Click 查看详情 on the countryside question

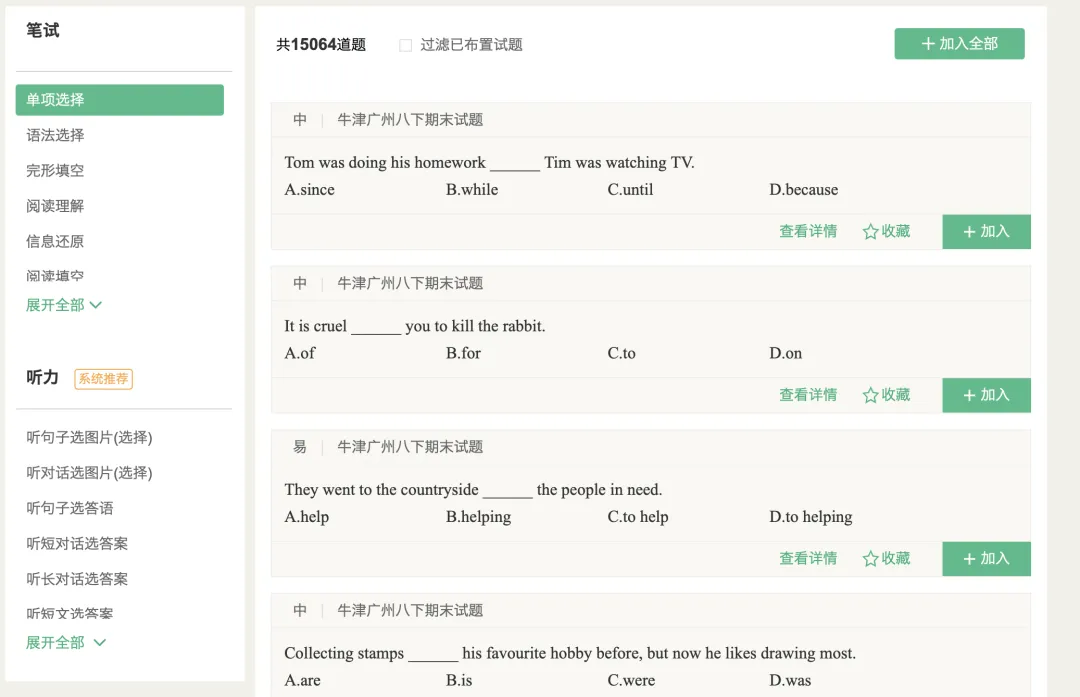[x=808, y=558]
